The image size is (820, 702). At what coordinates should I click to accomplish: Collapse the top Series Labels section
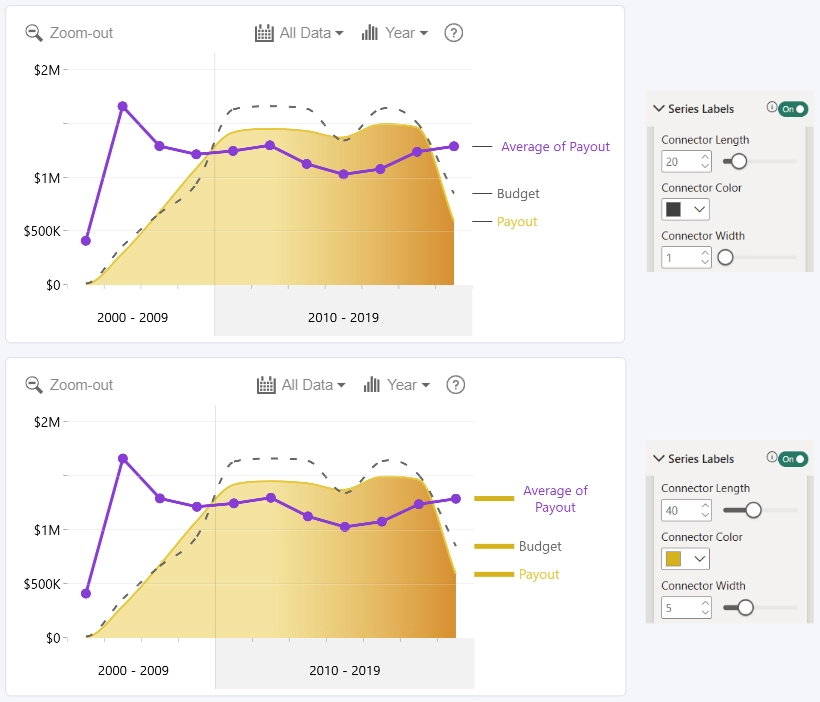click(659, 109)
